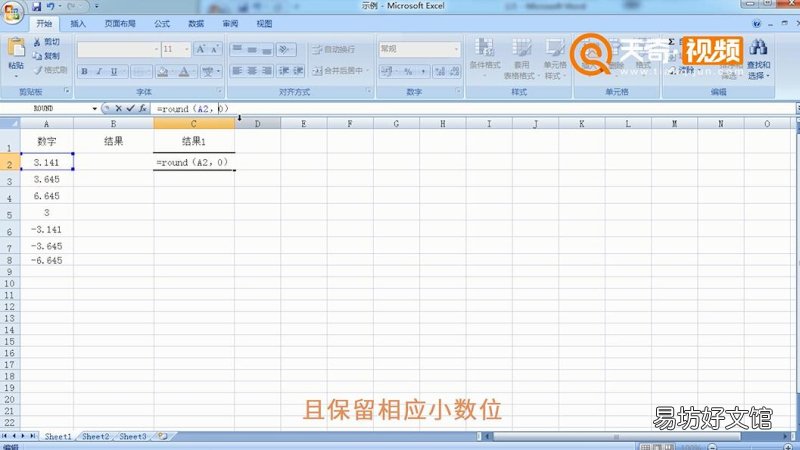Open the Name Box dropdown arrow

click(94, 108)
